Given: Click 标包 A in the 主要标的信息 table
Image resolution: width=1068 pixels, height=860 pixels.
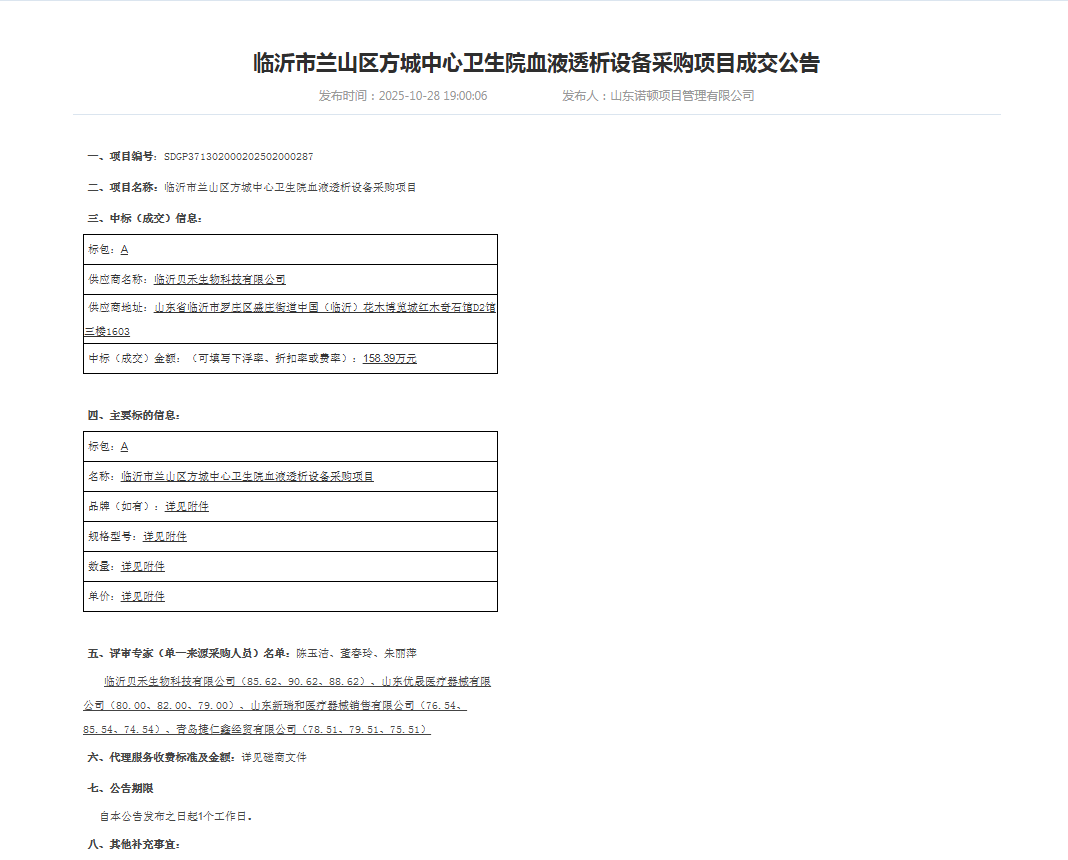Looking at the screenshot, I should (x=125, y=447).
